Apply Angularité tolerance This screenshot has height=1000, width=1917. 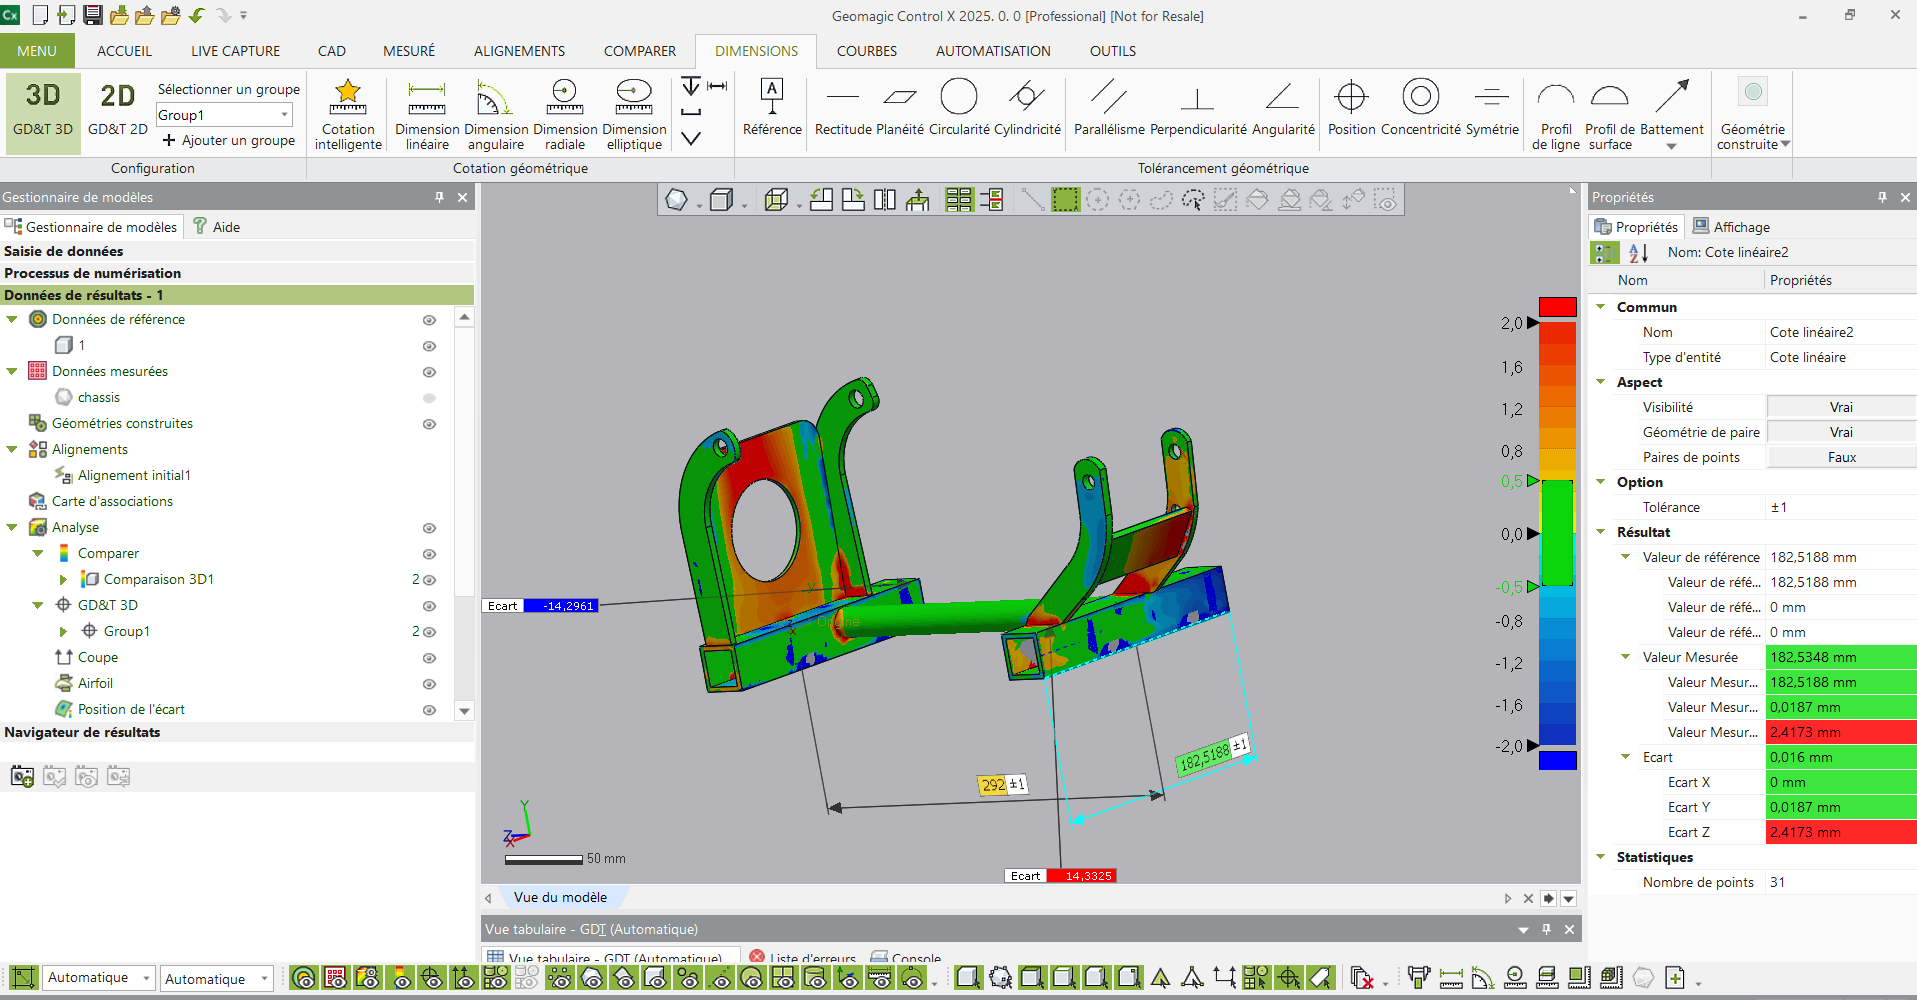coord(1283,108)
